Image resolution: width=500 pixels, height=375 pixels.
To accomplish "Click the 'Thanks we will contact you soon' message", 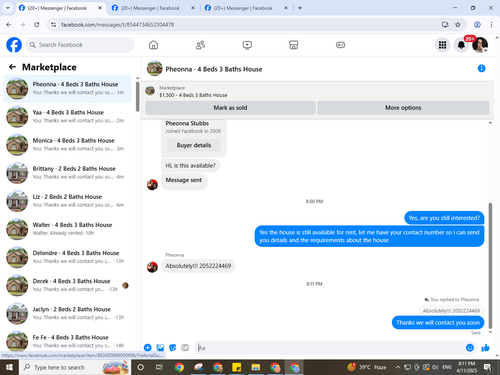I will pyautogui.click(x=438, y=323).
